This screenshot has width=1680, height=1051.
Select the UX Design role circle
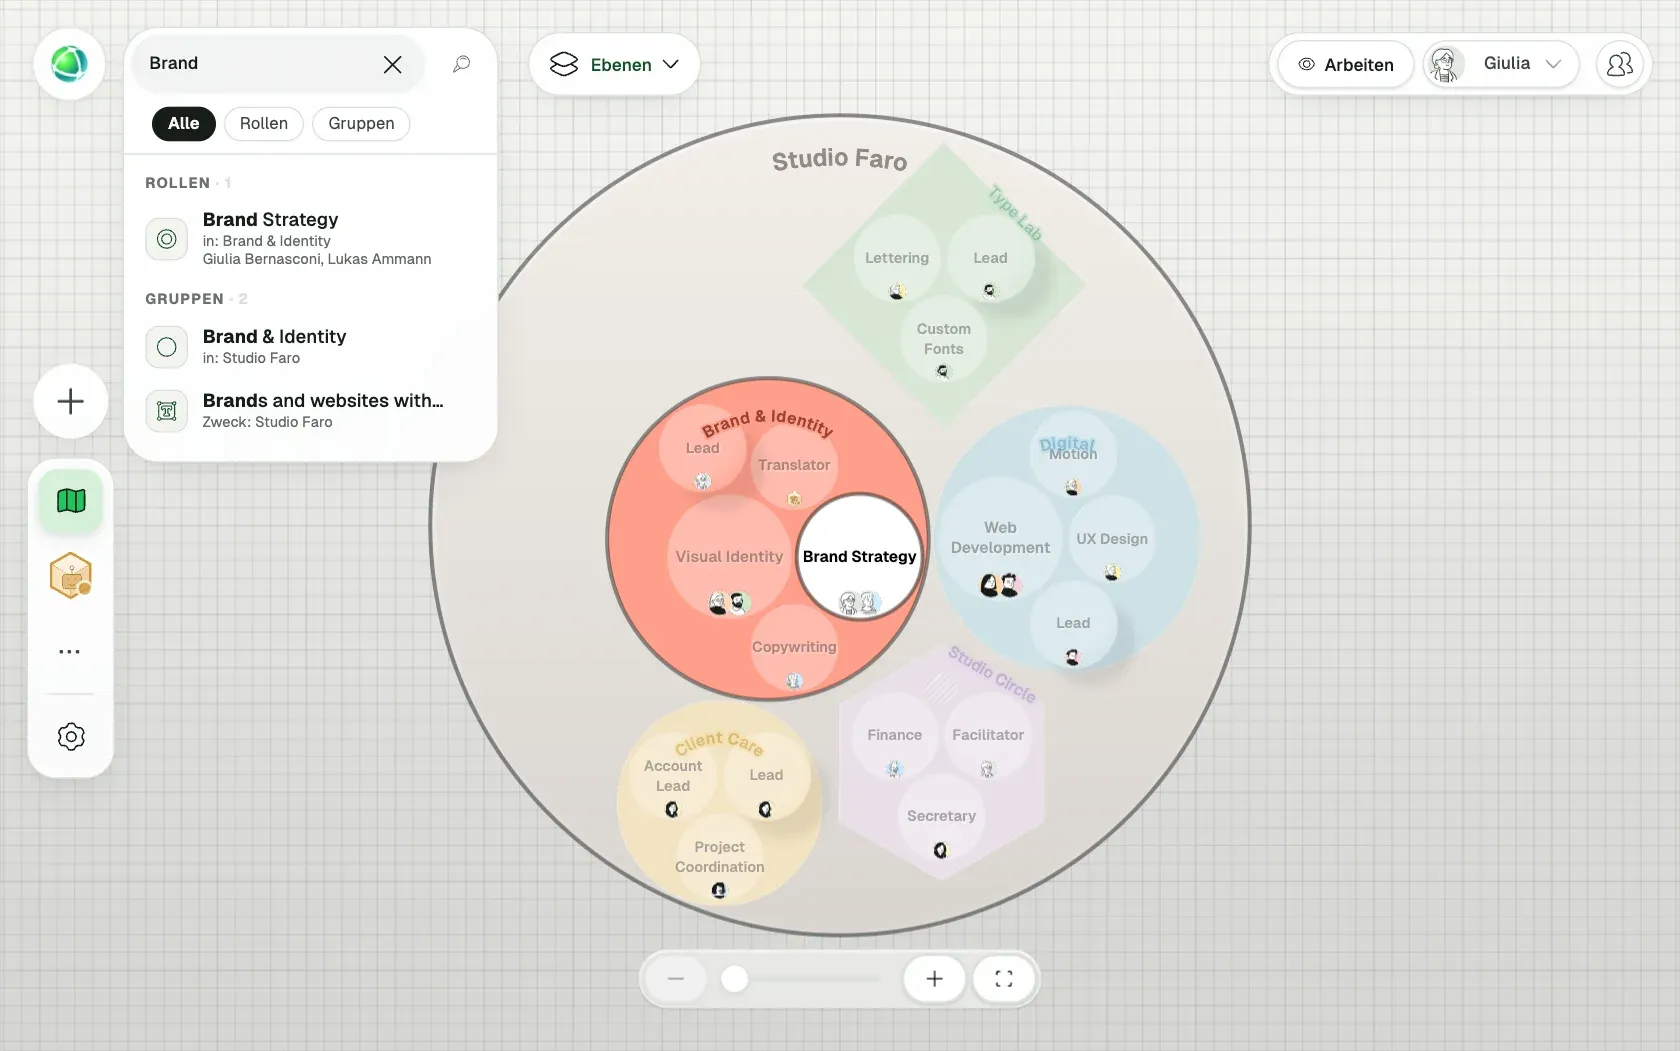[1112, 539]
